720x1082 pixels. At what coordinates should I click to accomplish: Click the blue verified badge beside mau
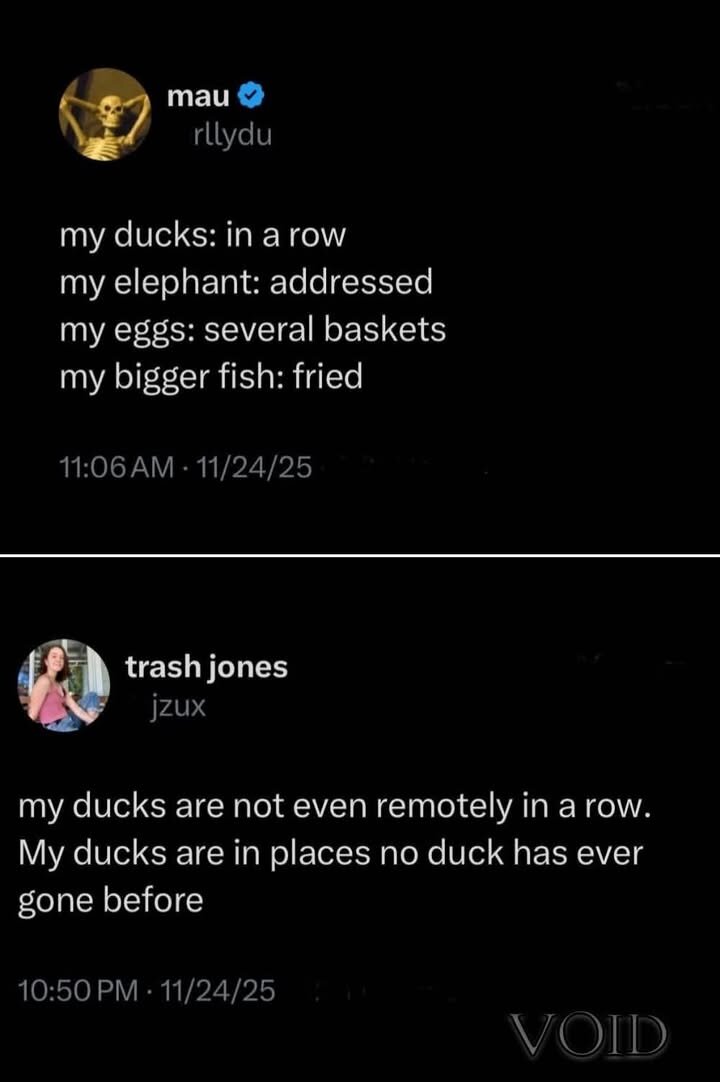(254, 97)
